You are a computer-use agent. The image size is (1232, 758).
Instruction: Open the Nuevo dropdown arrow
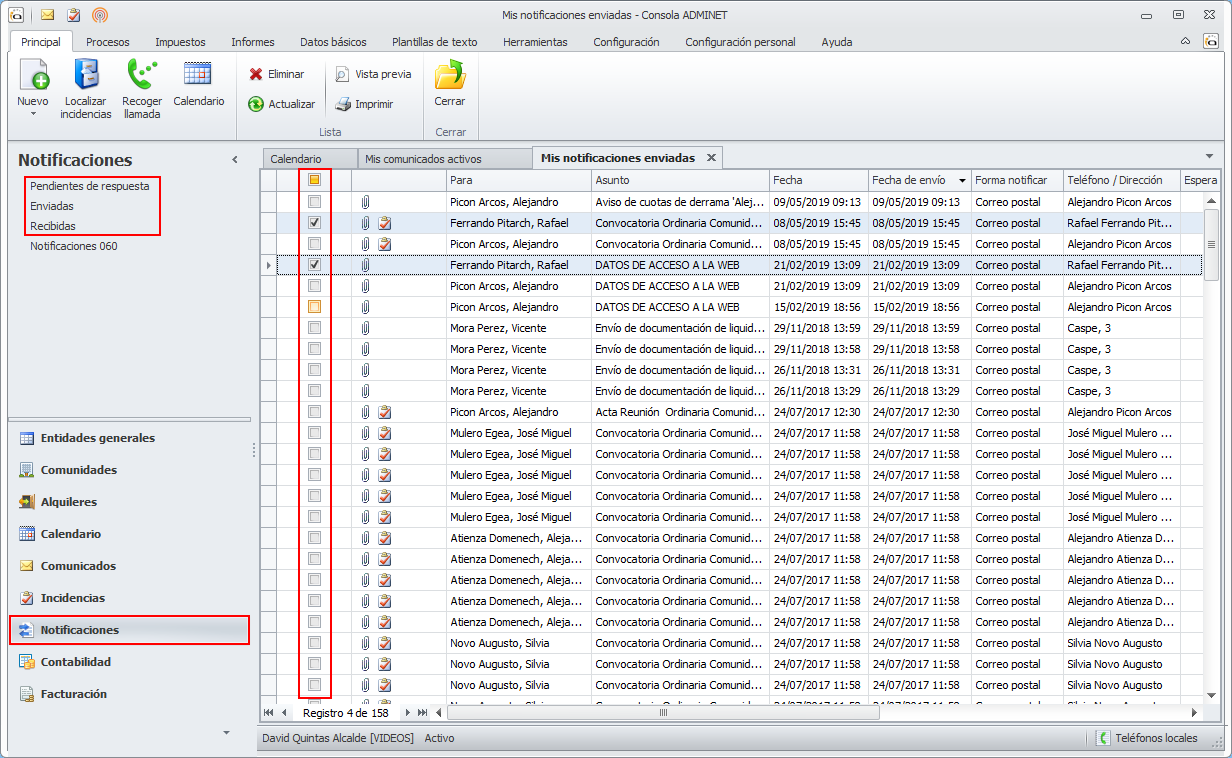tap(33, 114)
